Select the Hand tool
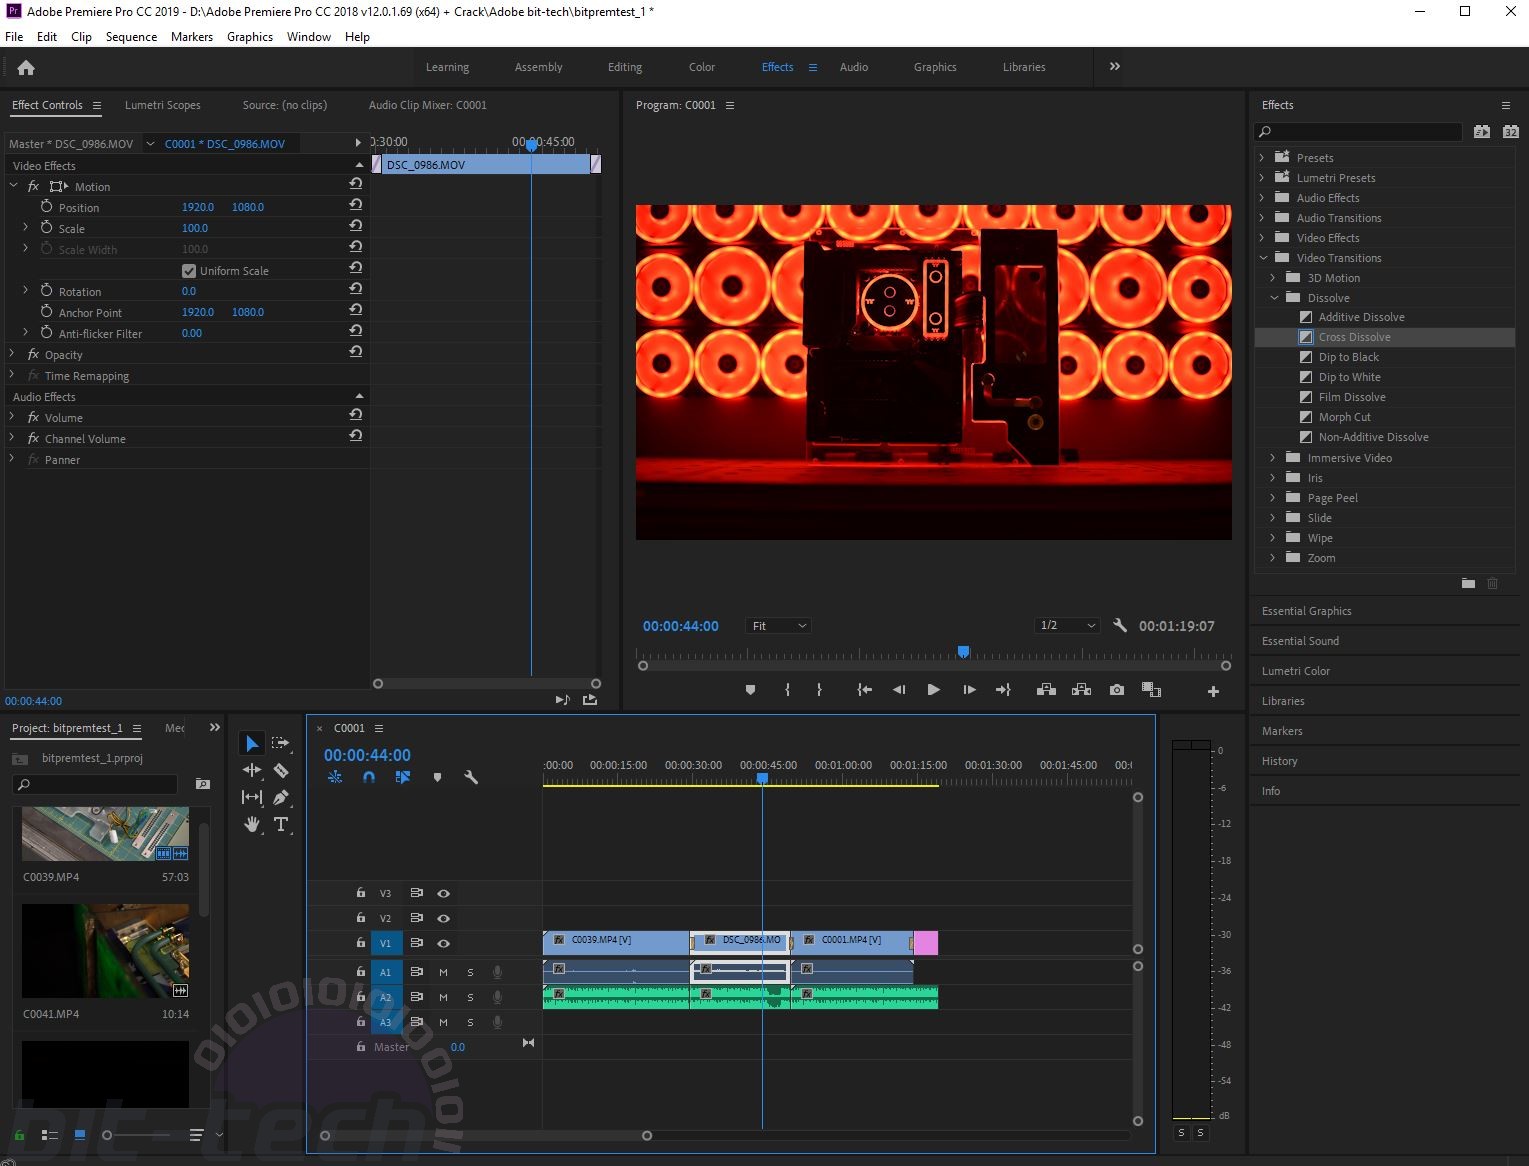Screen dimensions: 1529x1166 tap(252, 824)
